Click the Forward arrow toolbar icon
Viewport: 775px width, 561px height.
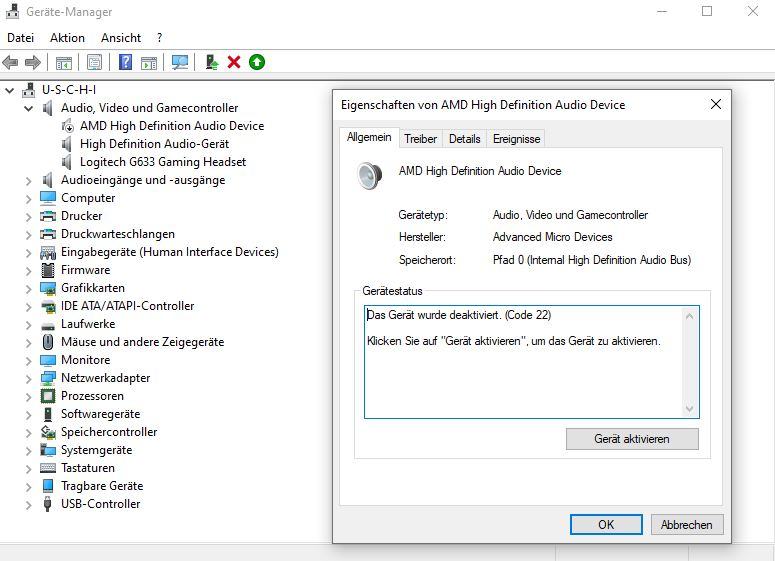[x=33, y=62]
